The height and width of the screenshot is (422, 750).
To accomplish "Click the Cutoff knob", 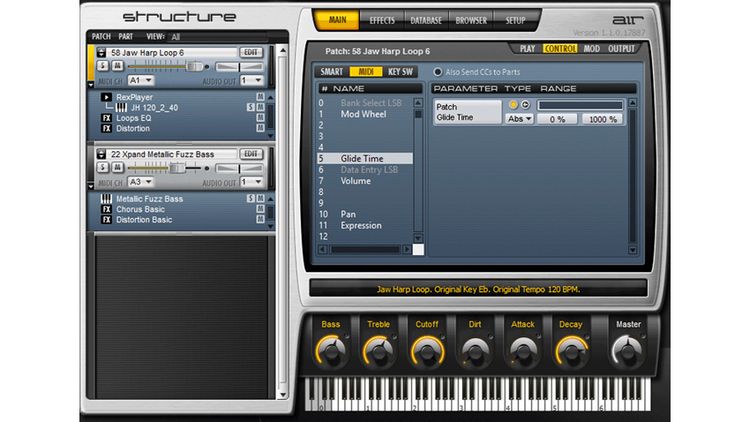I will [x=427, y=352].
